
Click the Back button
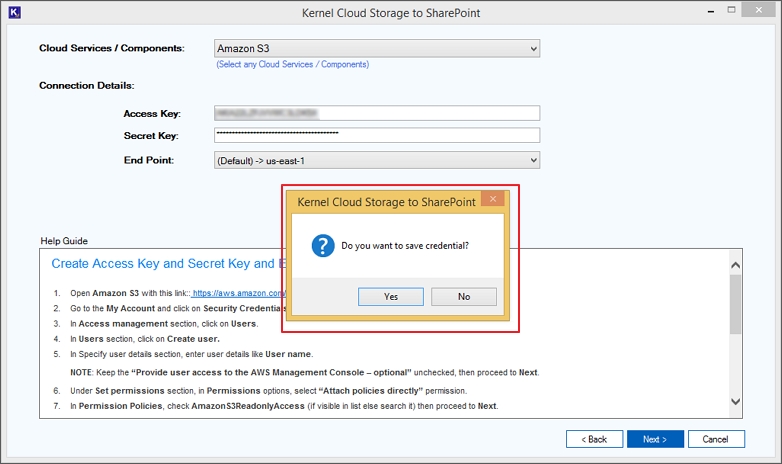(x=594, y=439)
